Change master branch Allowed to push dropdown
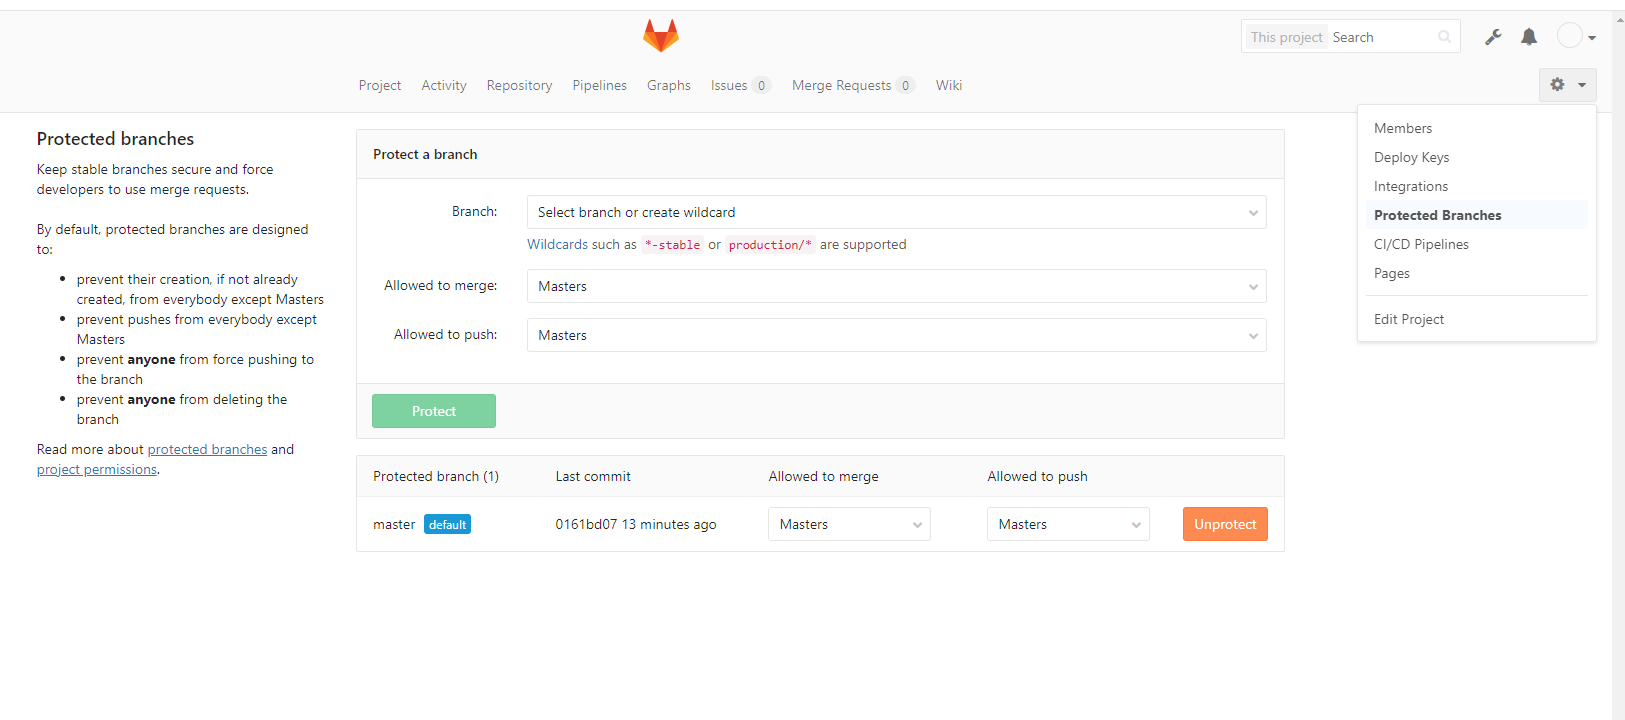Image resolution: width=1625 pixels, height=720 pixels. 1068,524
